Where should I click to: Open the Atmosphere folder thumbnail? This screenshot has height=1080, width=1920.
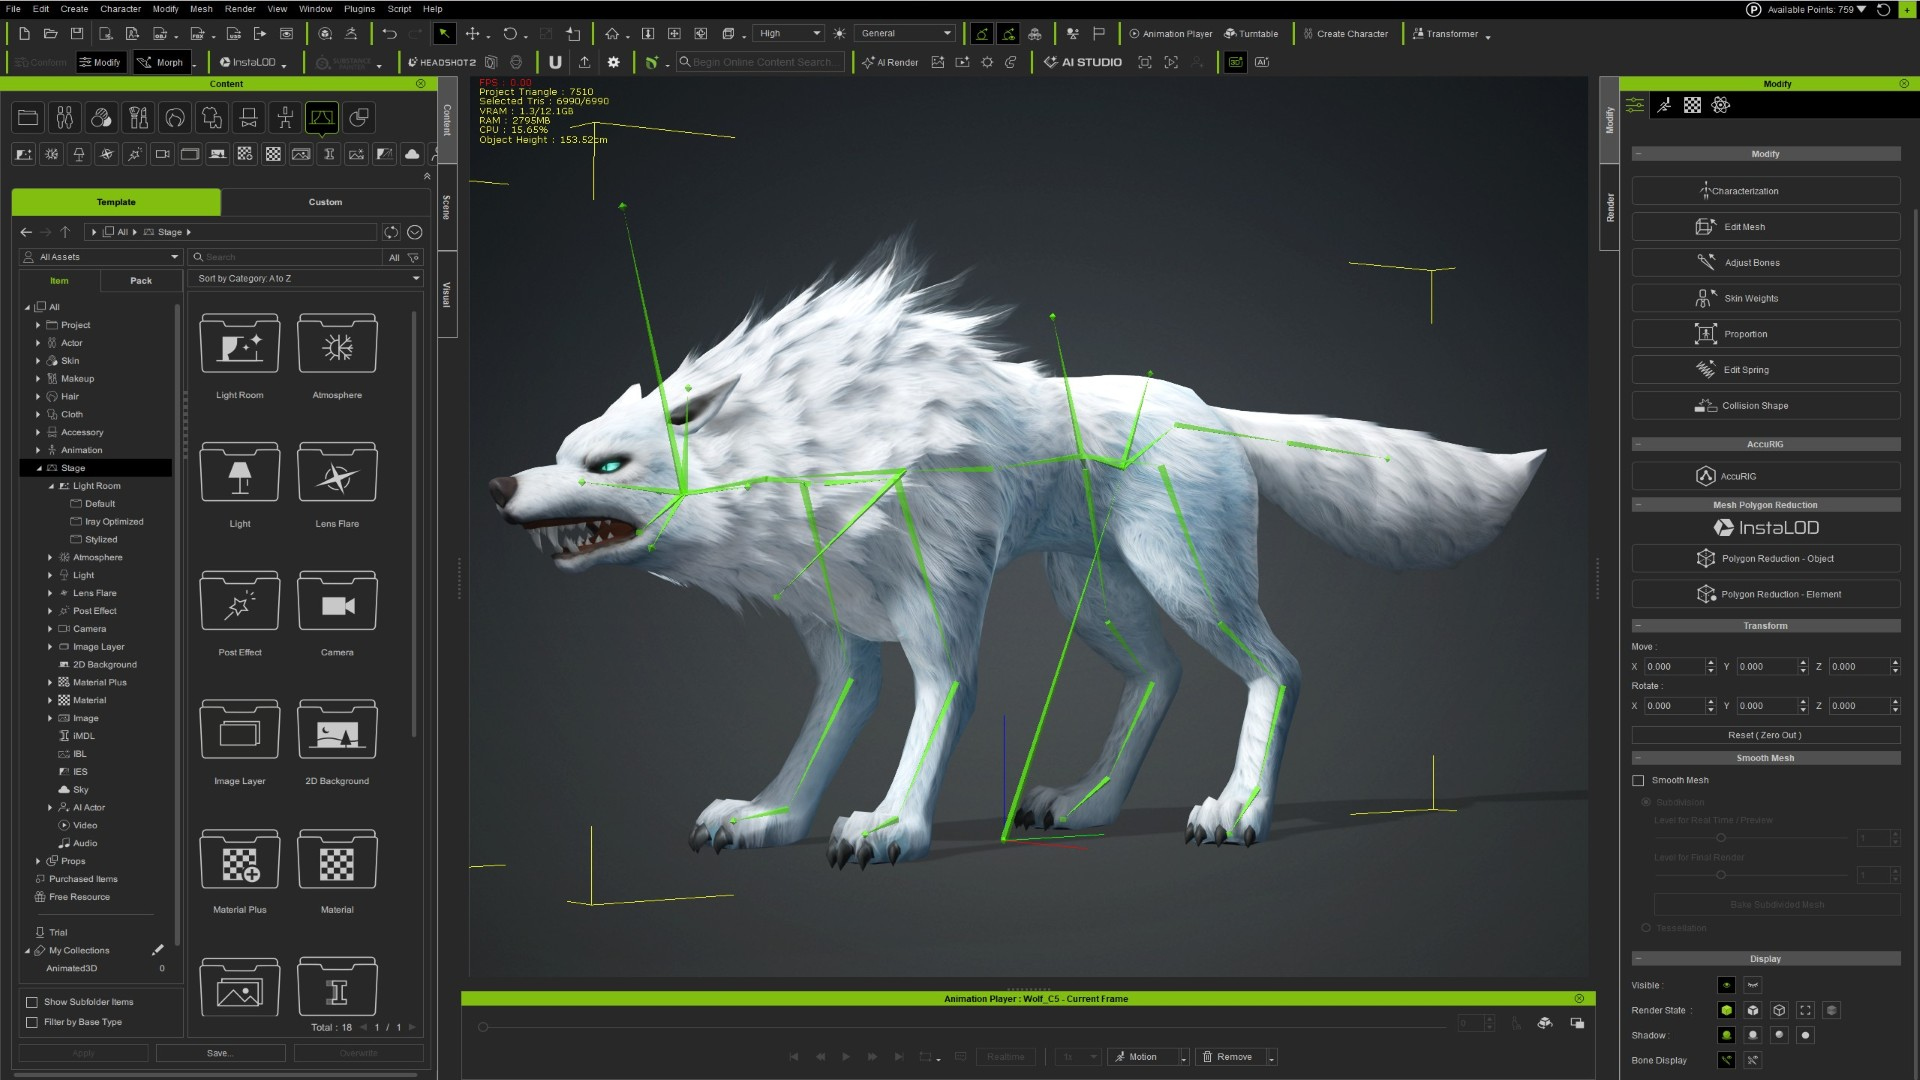337,345
